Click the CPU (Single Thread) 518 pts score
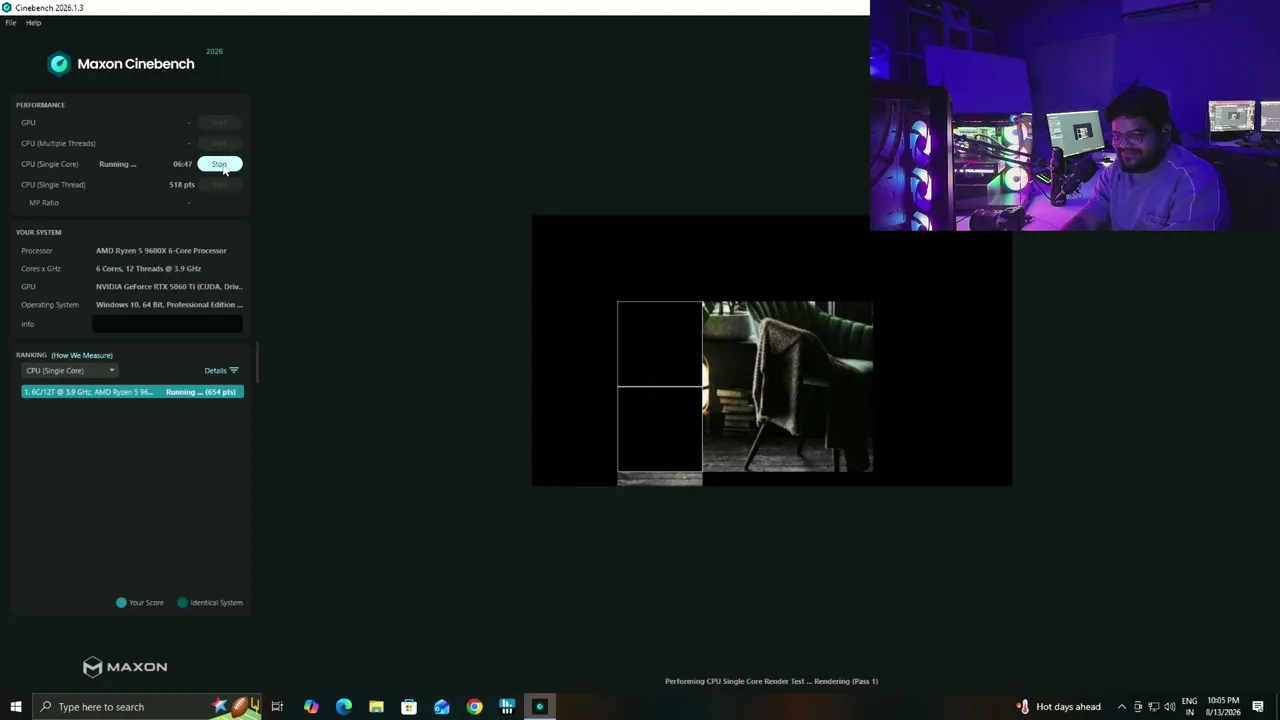Viewport: 1280px width, 720px height. pyautogui.click(x=182, y=185)
